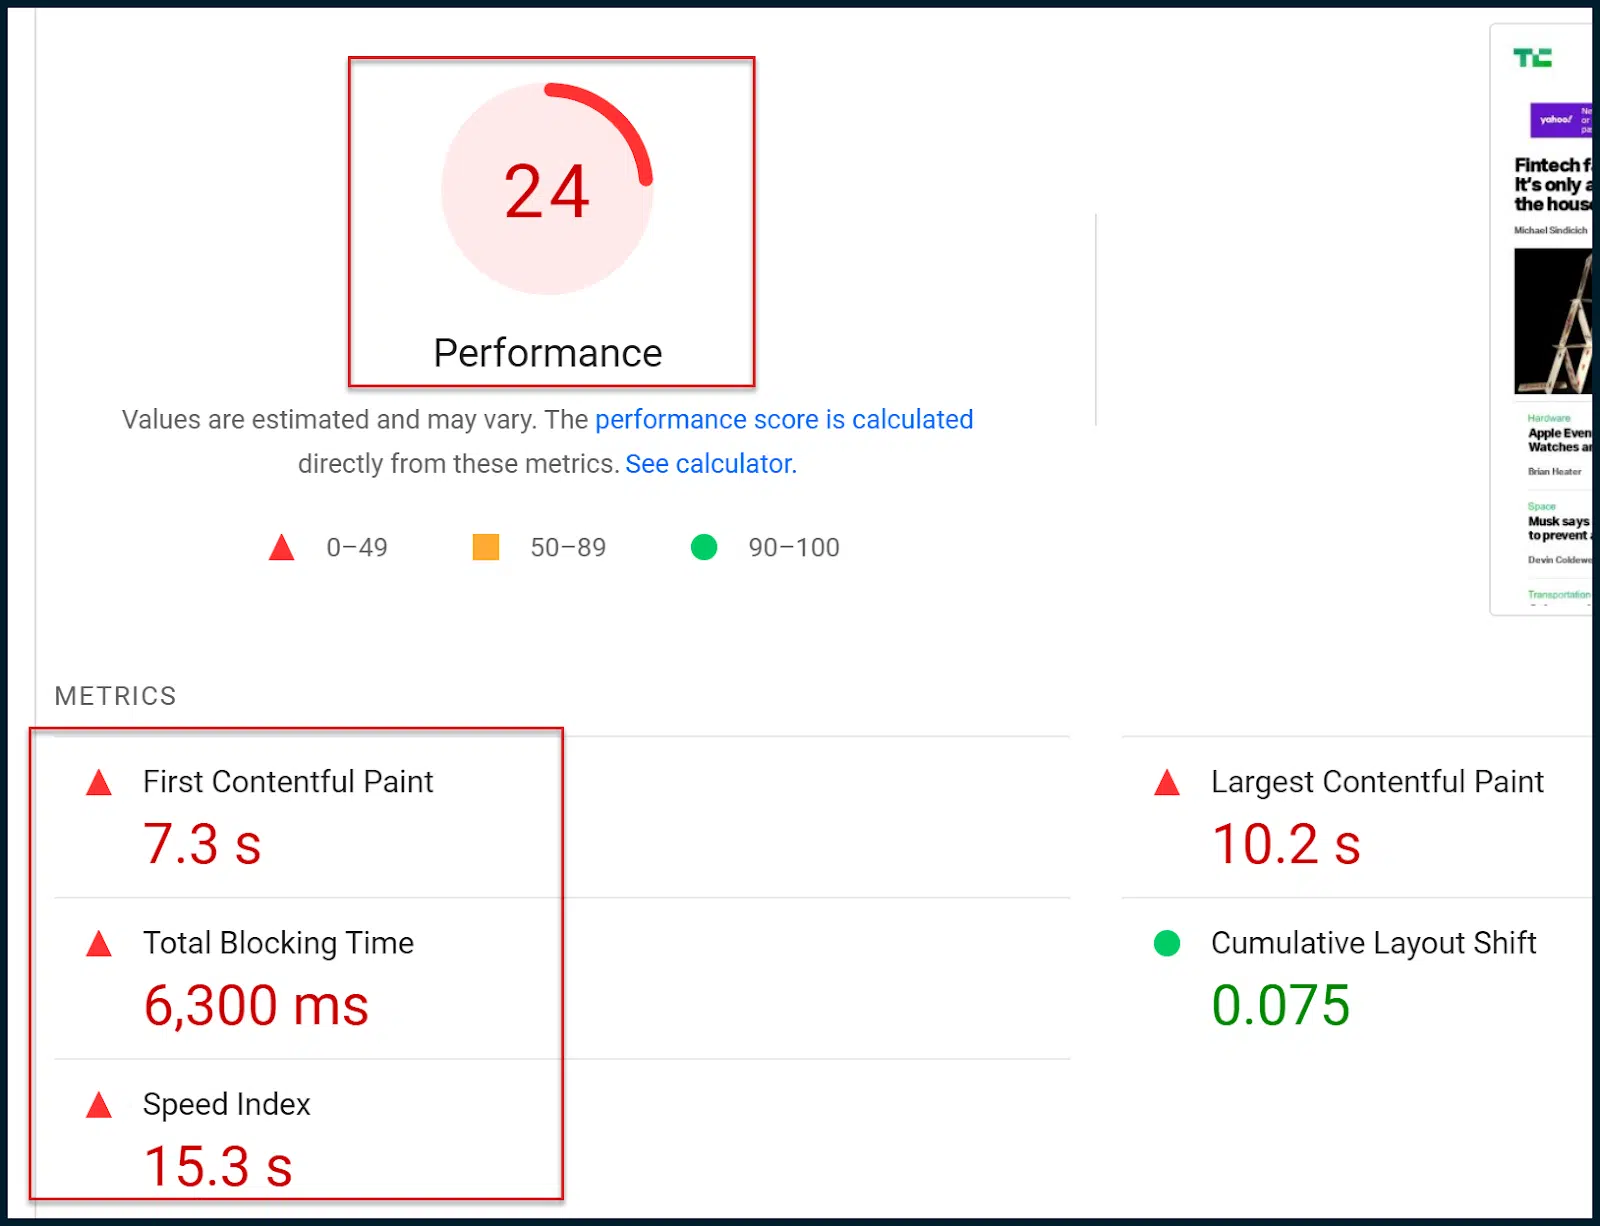Viewport: 1600px width, 1226px height.
Task: Click the orange square 50–89 legend icon
Action: pos(486,547)
